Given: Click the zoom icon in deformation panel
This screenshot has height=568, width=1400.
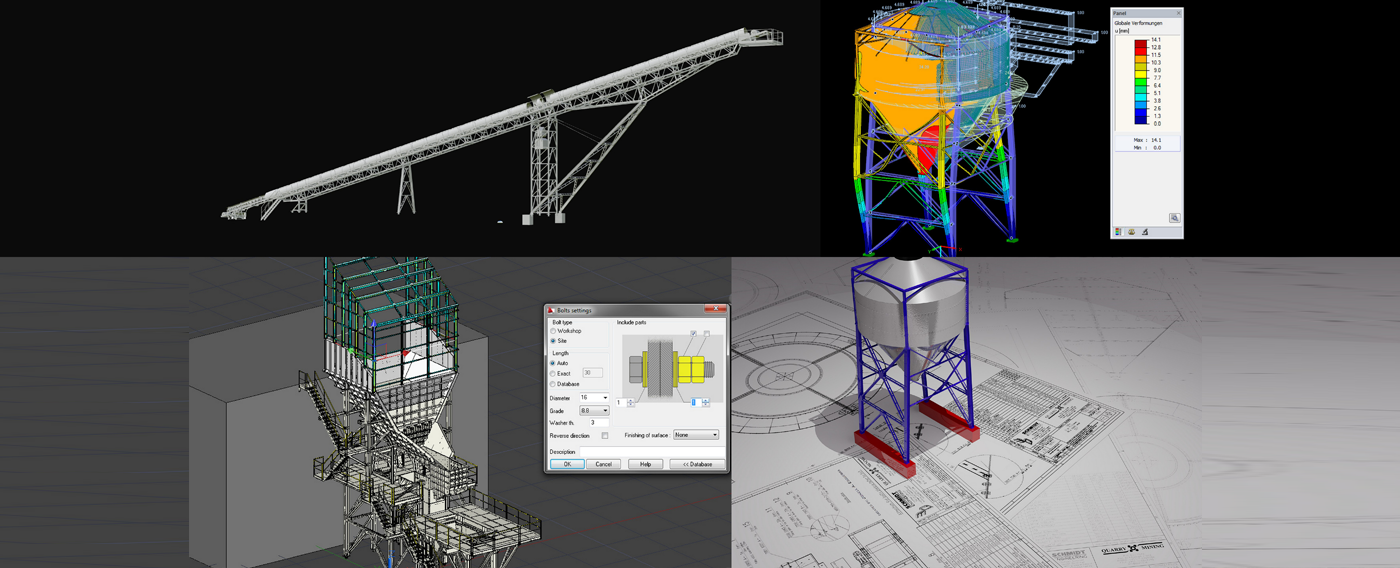Looking at the screenshot, I should click(1174, 218).
